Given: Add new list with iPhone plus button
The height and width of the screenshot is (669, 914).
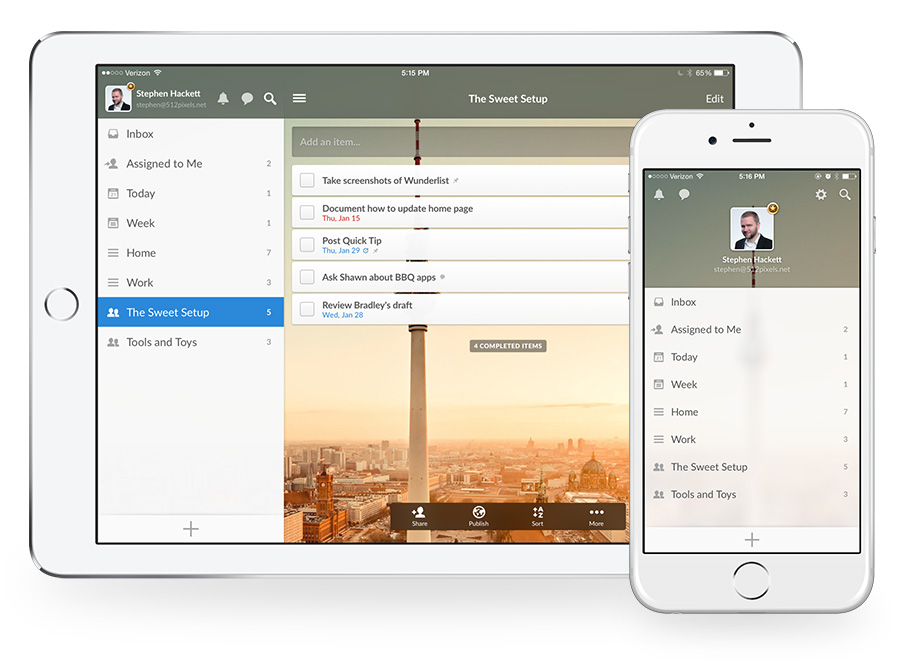Looking at the screenshot, I should click(752, 540).
